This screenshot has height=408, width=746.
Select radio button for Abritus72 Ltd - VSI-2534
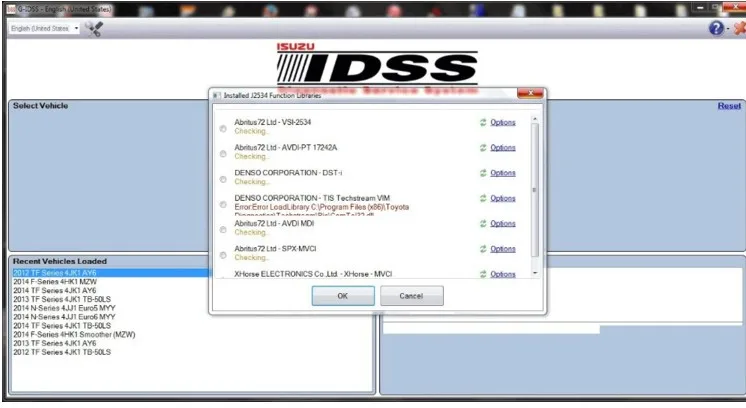click(x=223, y=129)
